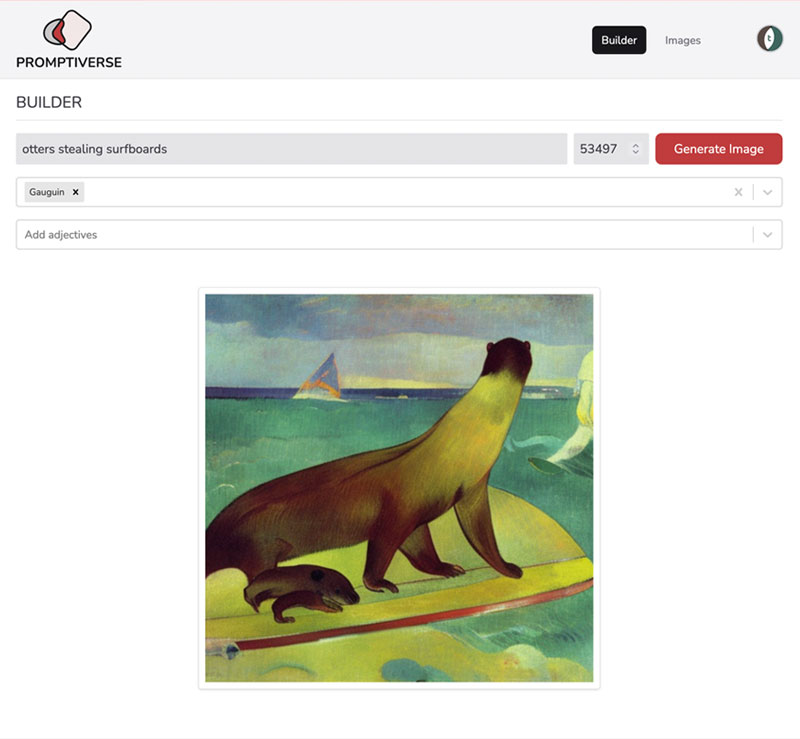Expand the Add adjectives dropdown
The height and width of the screenshot is (739, 800).
click(x=767, y=235)
